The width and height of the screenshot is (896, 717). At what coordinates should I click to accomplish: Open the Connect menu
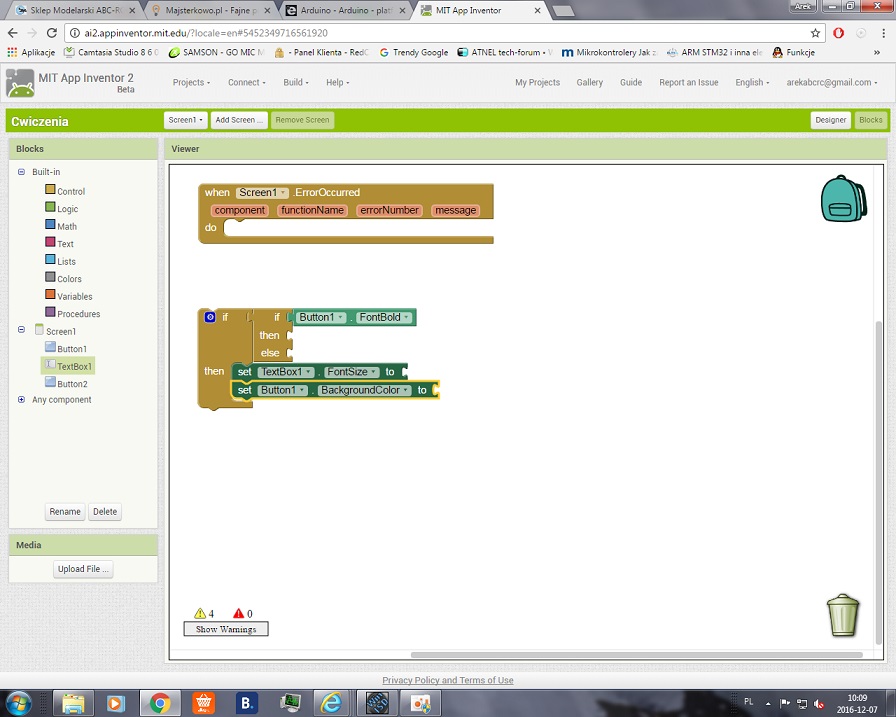click(x=246, y=82)
